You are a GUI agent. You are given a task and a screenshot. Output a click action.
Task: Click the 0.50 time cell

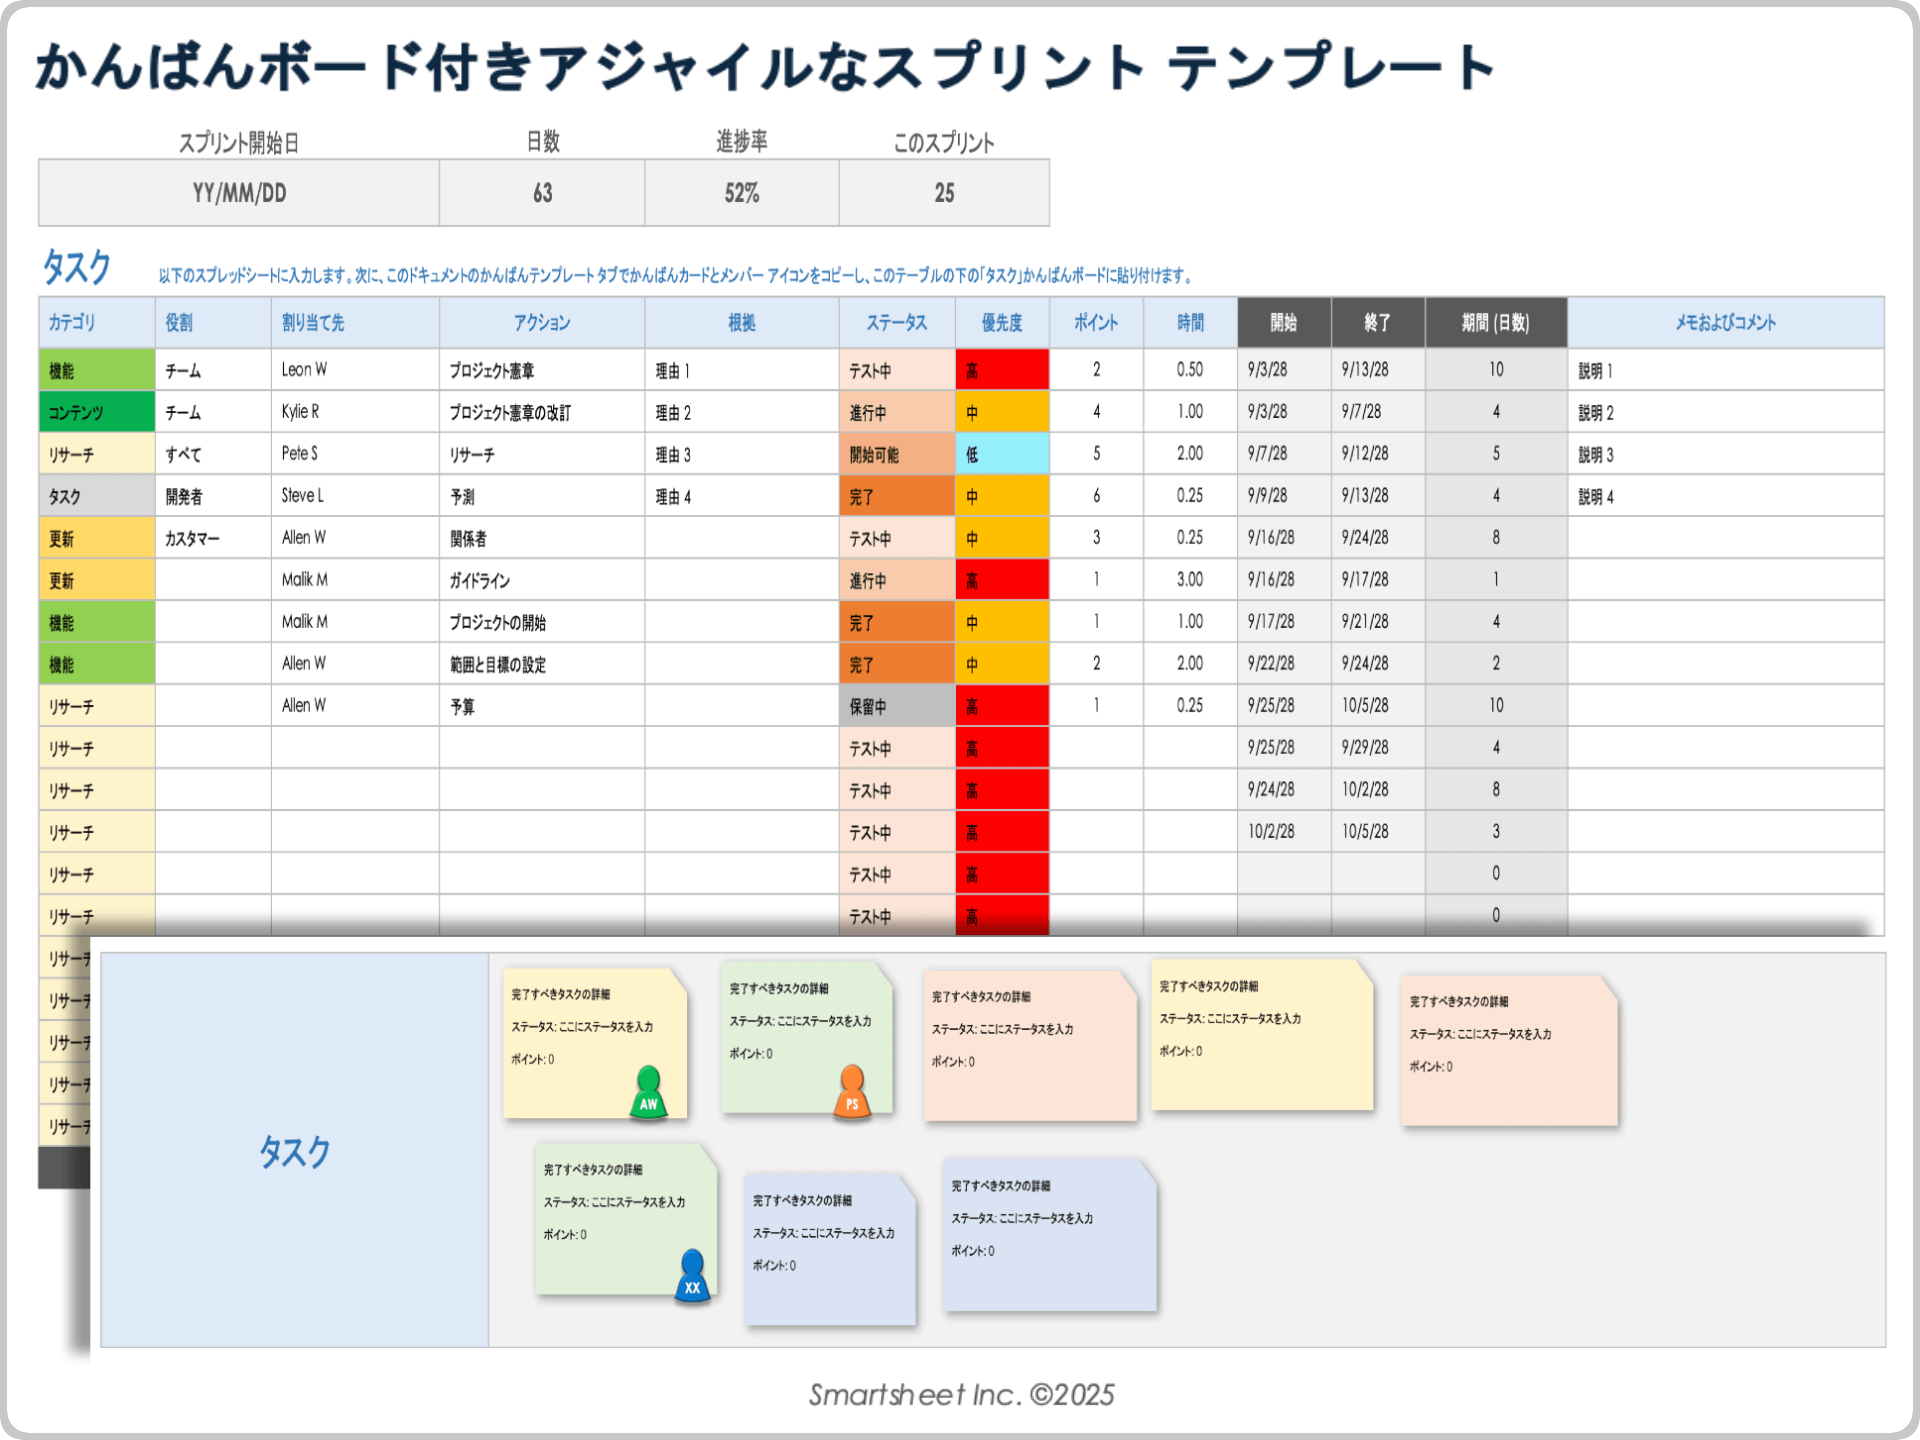point(1190,370)
